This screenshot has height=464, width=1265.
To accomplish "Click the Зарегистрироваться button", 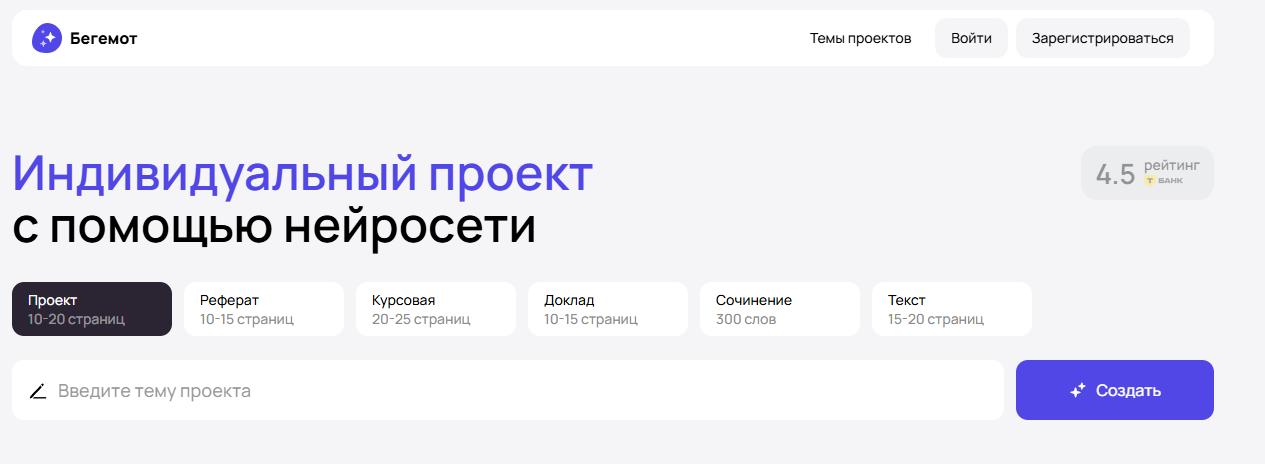I will pyautogui.click(x=1102, y=38).
